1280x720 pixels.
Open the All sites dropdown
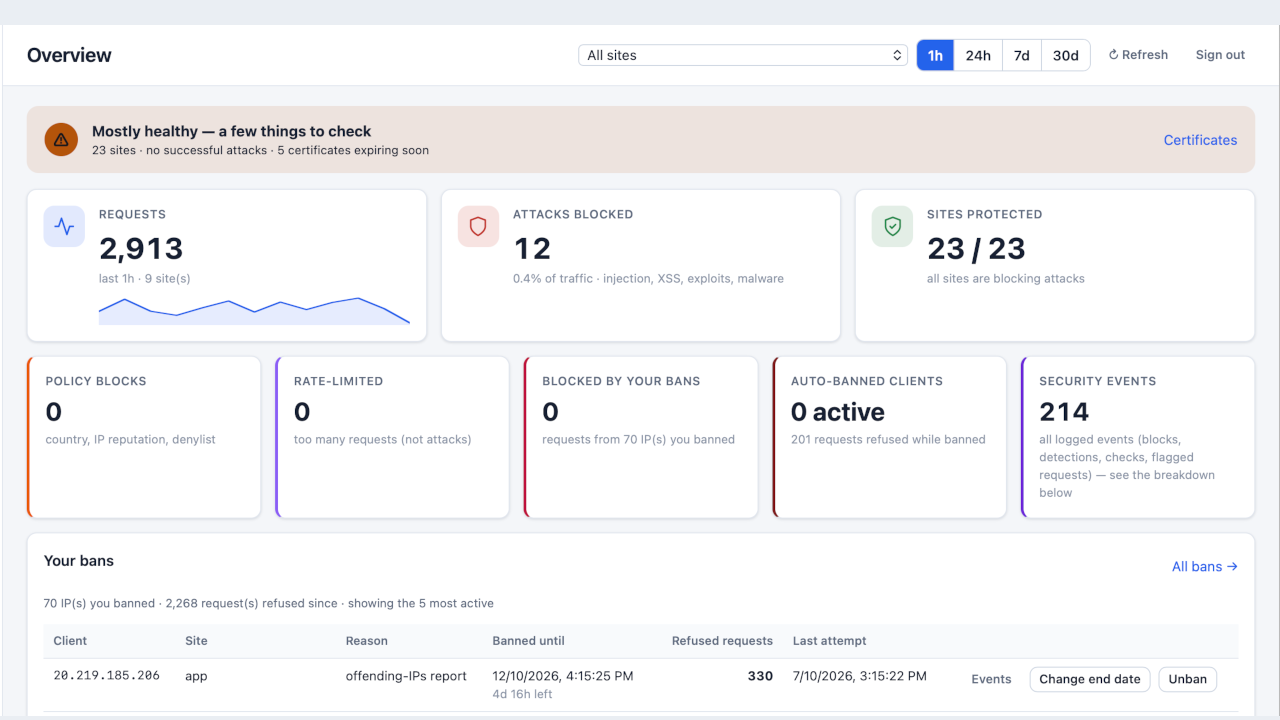pos(743,55)
